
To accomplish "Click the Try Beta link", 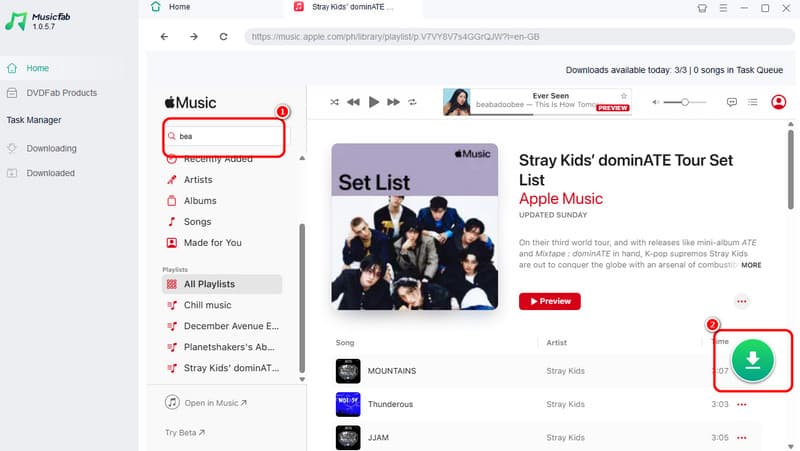I will tap(185, 433).
